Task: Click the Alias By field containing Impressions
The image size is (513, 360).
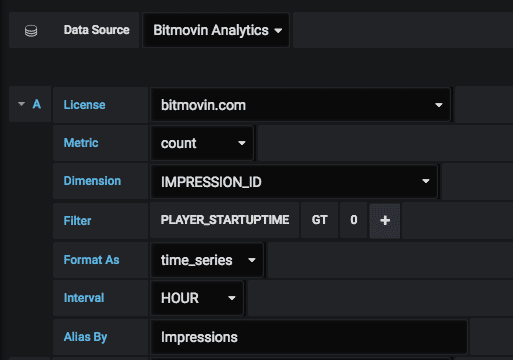Action: tap(309, 337)
